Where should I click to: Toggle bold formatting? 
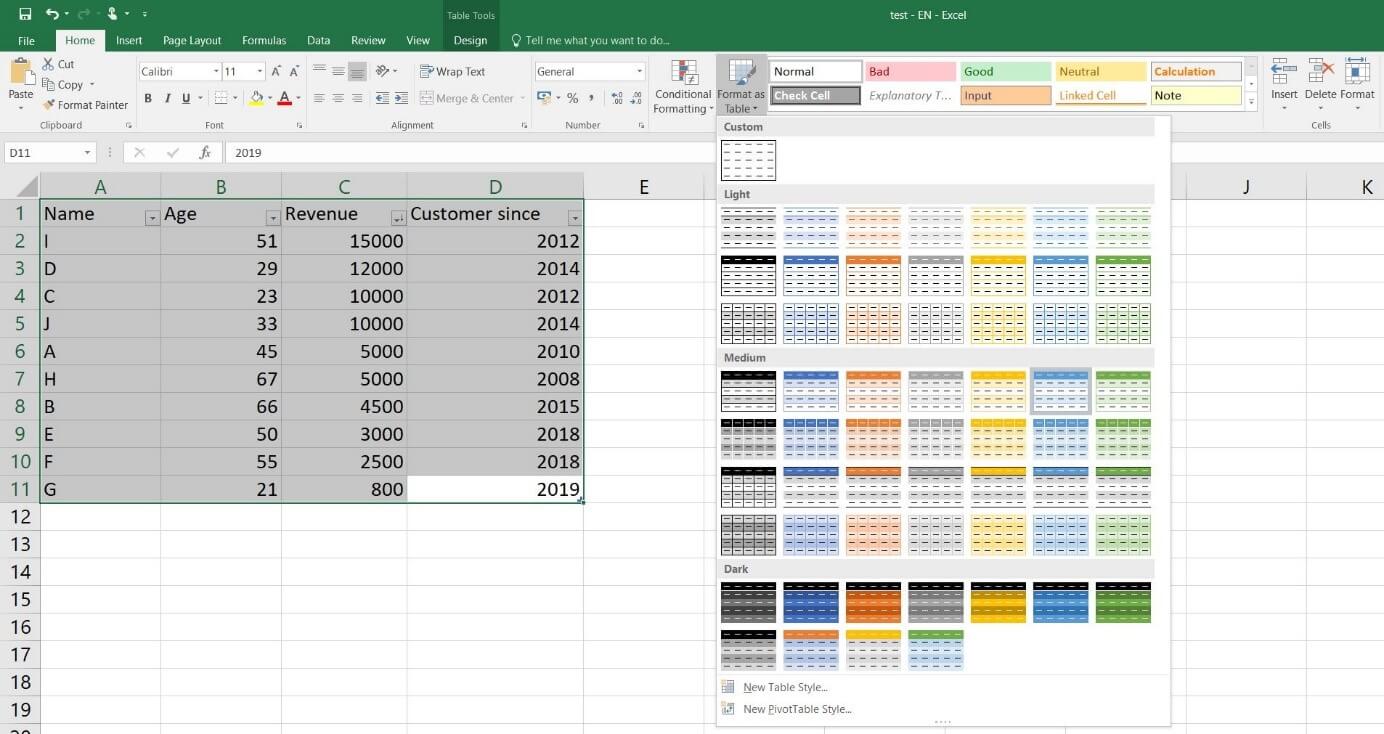point(148,98)
